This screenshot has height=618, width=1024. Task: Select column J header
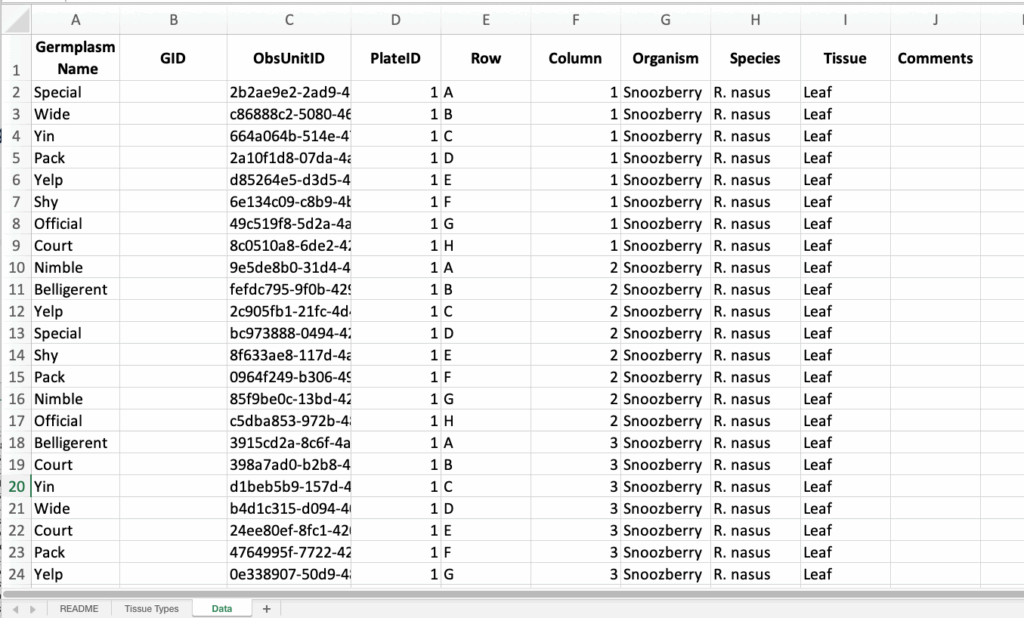point(935,19)
